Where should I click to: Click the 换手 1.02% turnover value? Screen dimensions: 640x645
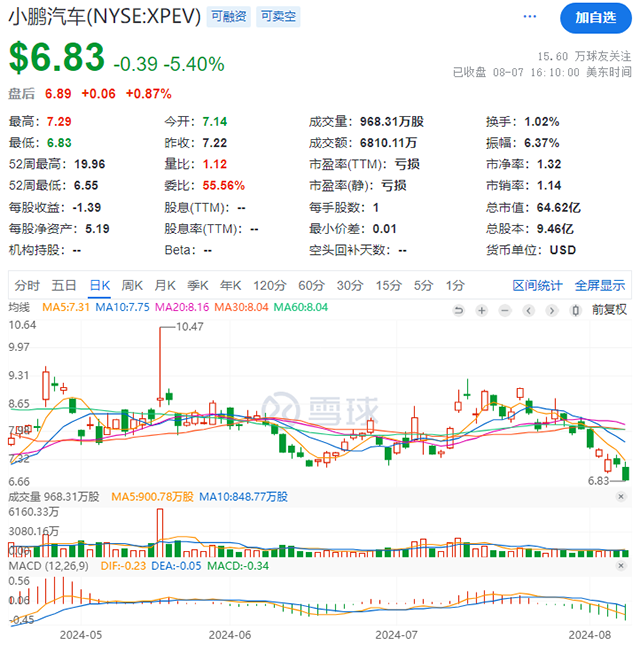tap(542, 122)
